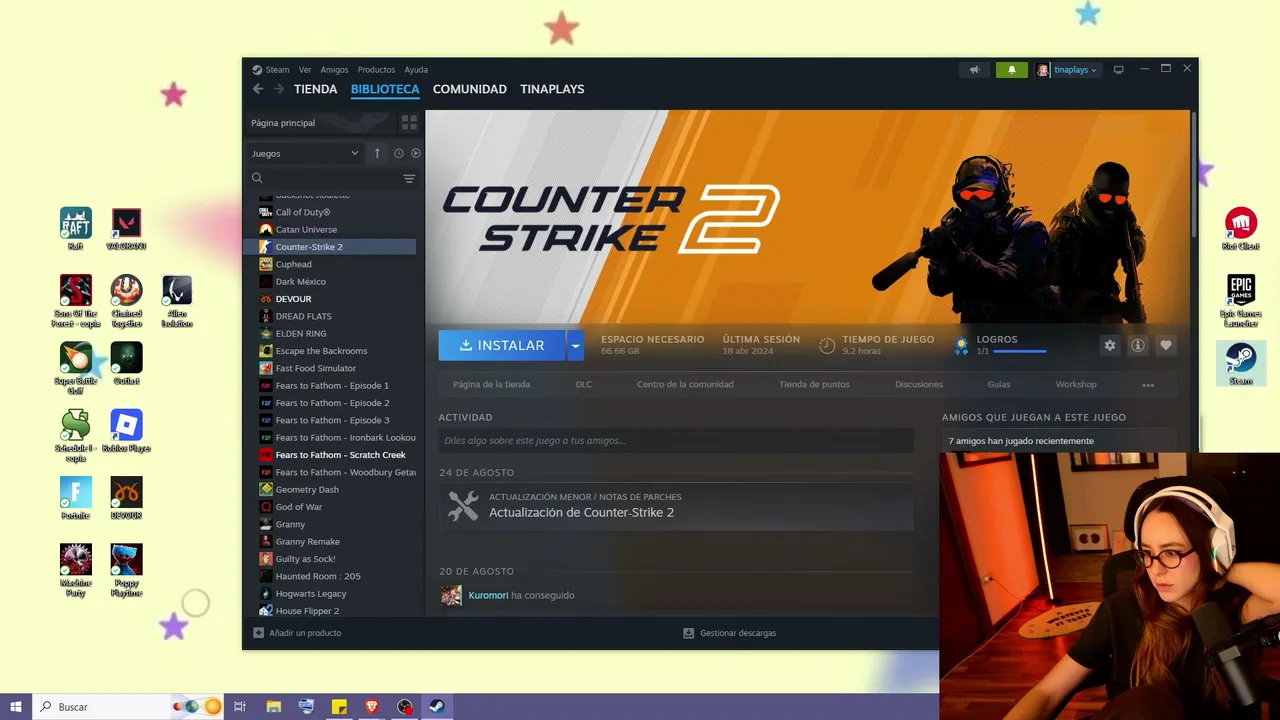Add Counter-Strike 2 to favorites heart
Screen dimensions: 1280x720
click(1166, 345)
